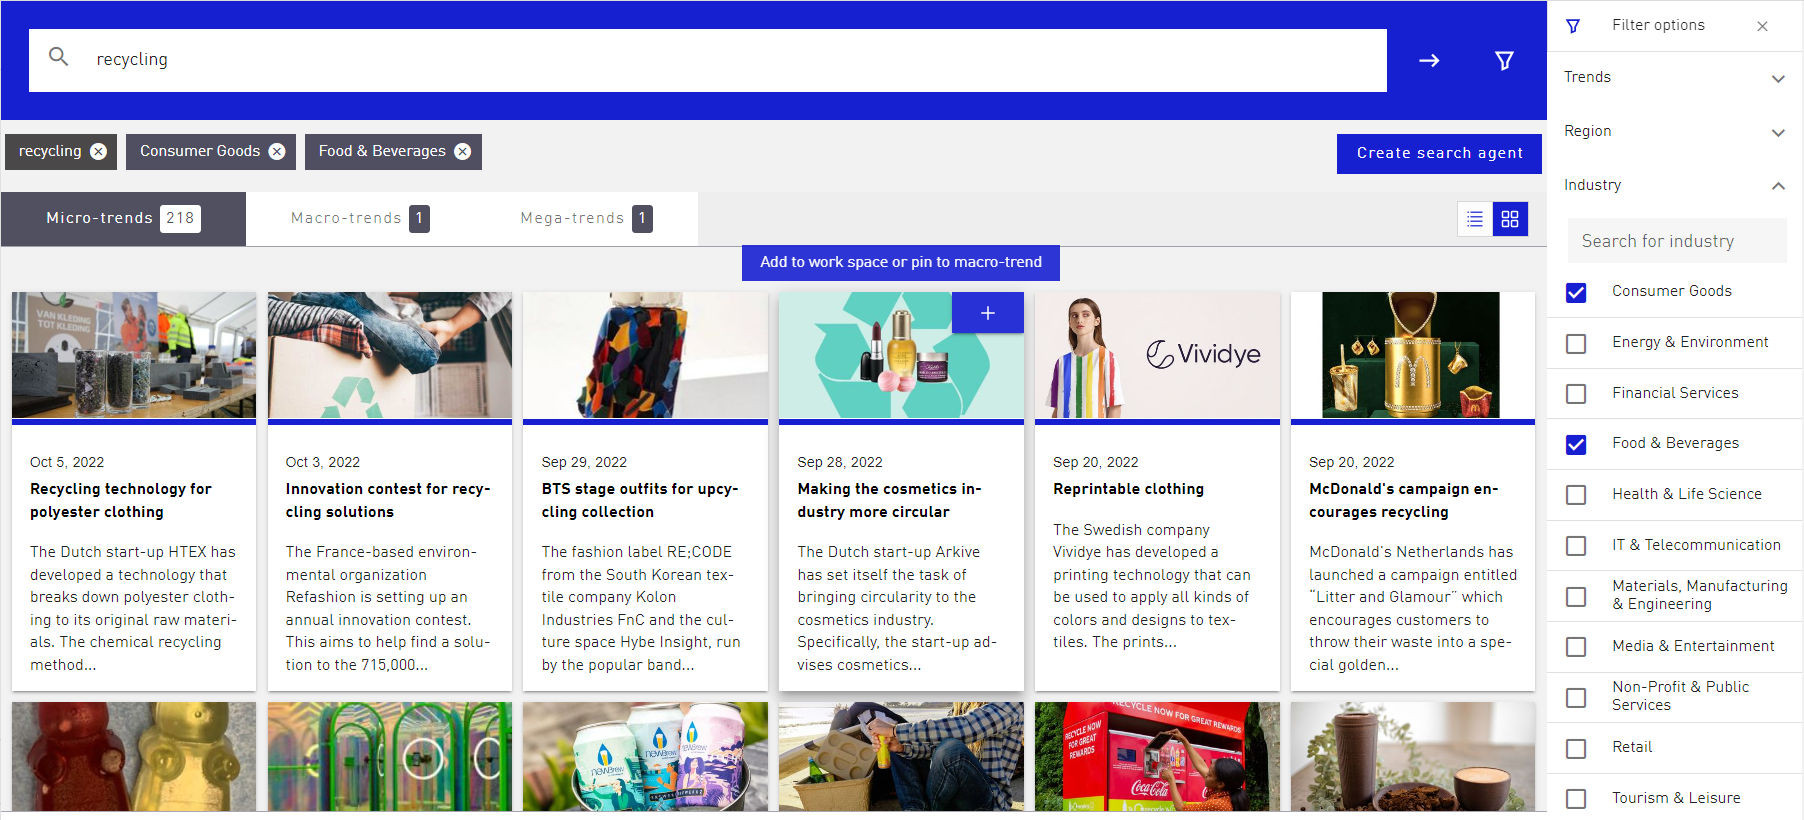Focus the recycling search input field
The width and height of the screenshot is (1804, 820).
click(708, 60)
